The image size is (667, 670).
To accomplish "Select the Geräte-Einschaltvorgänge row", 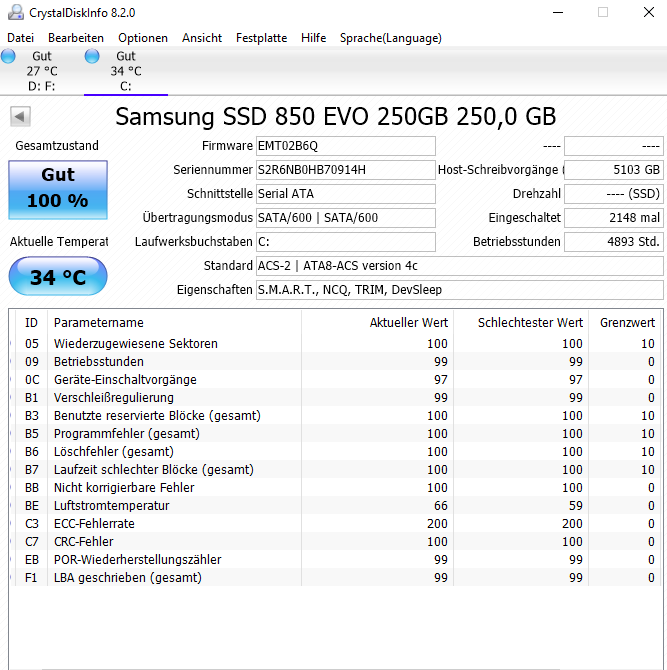I will [x=336, y=379].
